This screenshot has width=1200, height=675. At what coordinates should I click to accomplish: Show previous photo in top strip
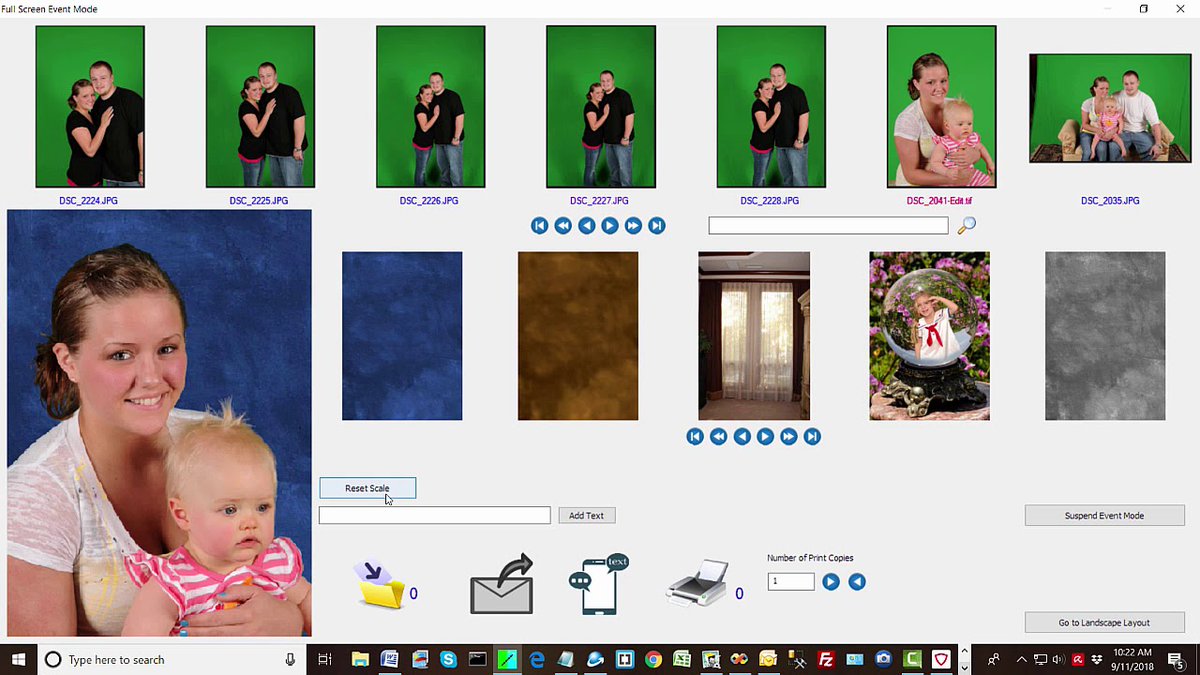(x=586, y=226)
